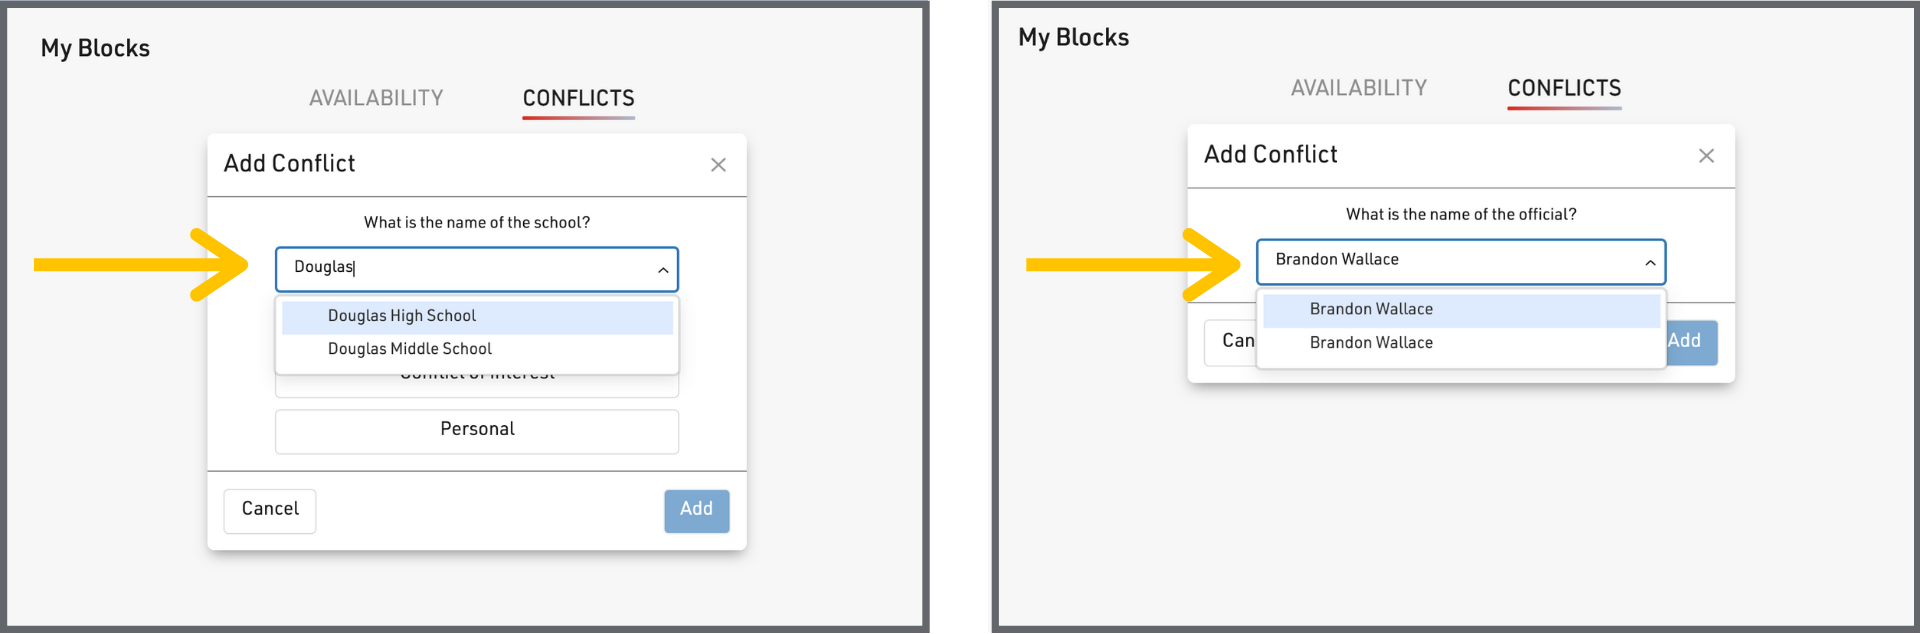Click the partially hidden Conflict of Interest option
The width and height of the screenshot is (1920, 634).
[x=477, y=385]
